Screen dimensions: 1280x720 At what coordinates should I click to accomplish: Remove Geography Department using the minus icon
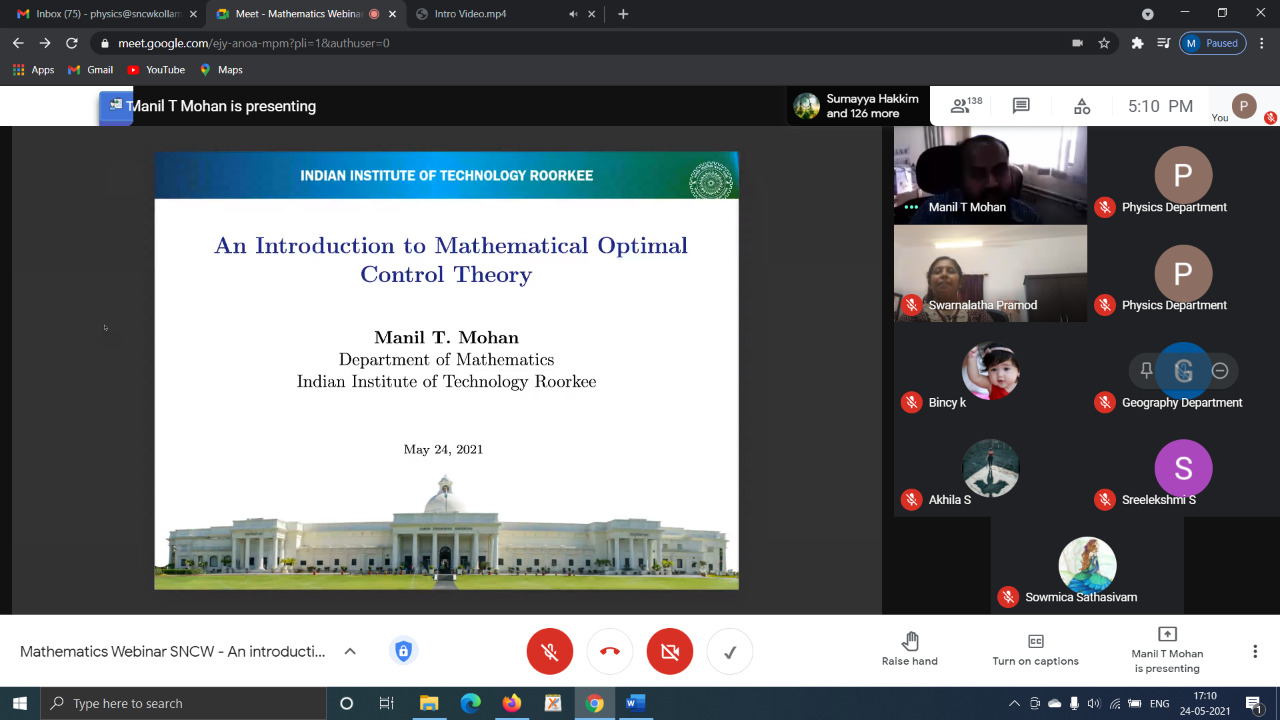coord(1220,371)
